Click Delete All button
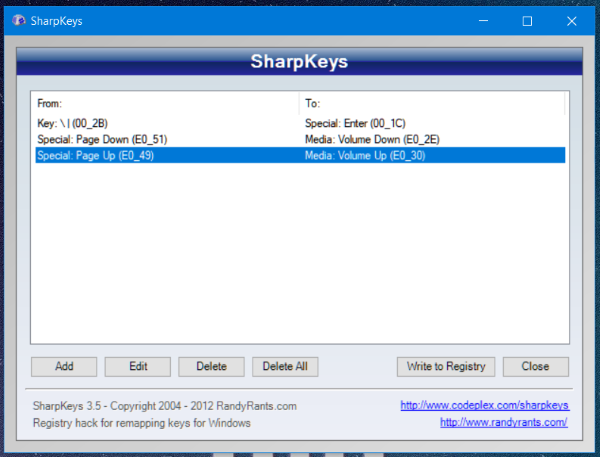This screenshot has height=457, width=600. [285, 367]
